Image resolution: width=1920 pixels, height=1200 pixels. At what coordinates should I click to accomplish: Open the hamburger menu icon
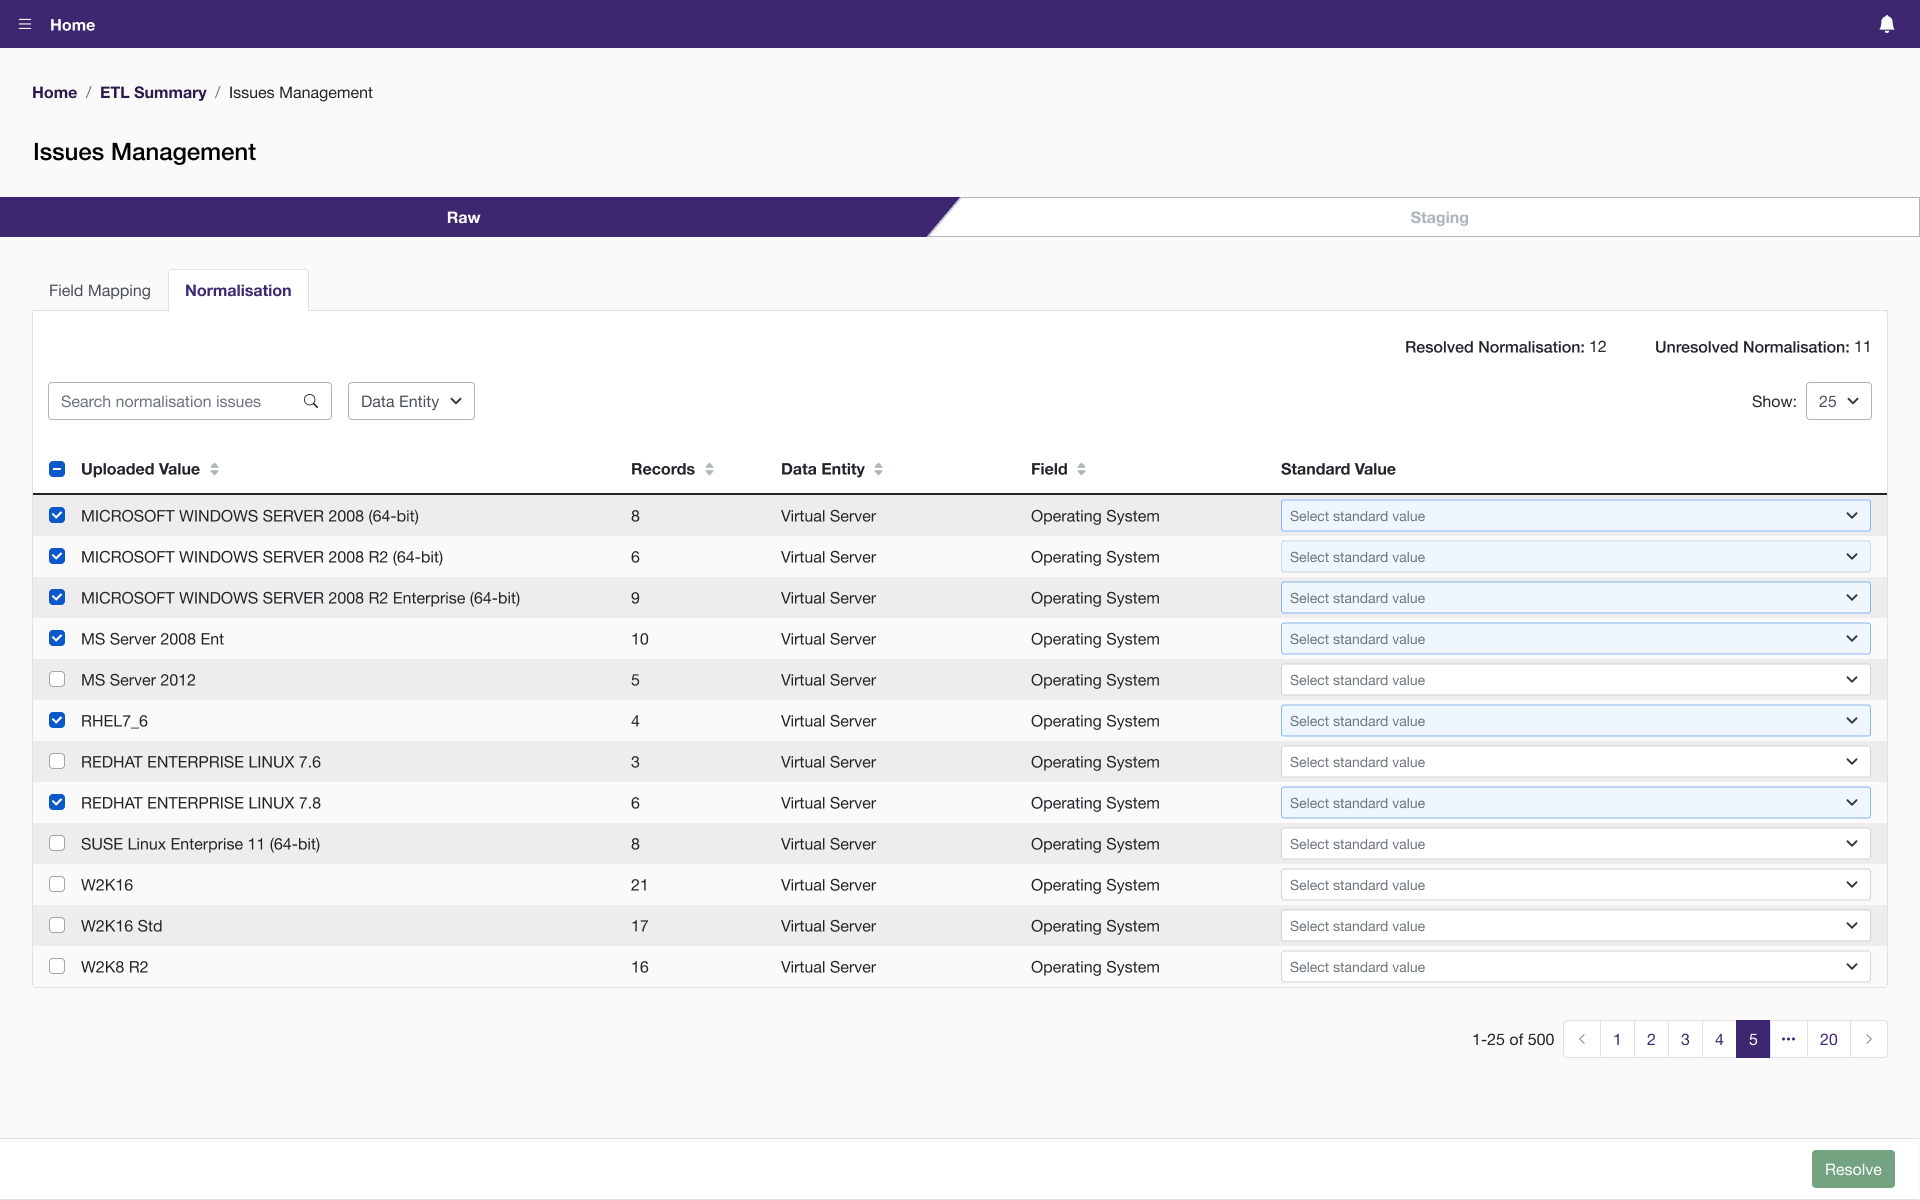tap(25, 24)
